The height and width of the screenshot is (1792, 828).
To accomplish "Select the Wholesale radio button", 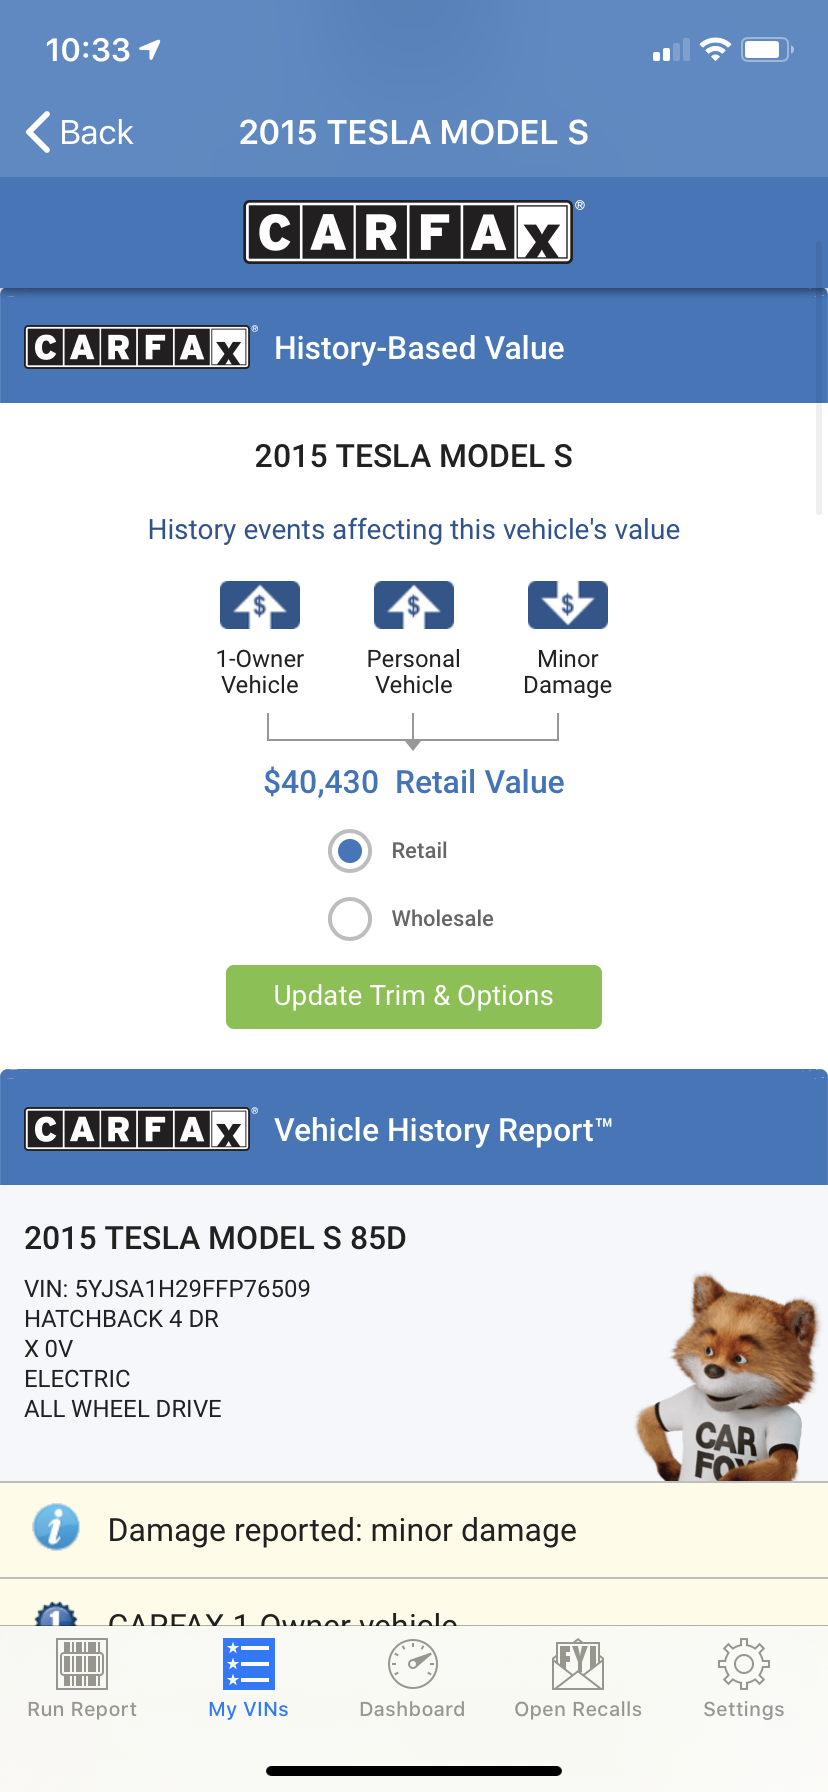I will click(x=350, y=919).
